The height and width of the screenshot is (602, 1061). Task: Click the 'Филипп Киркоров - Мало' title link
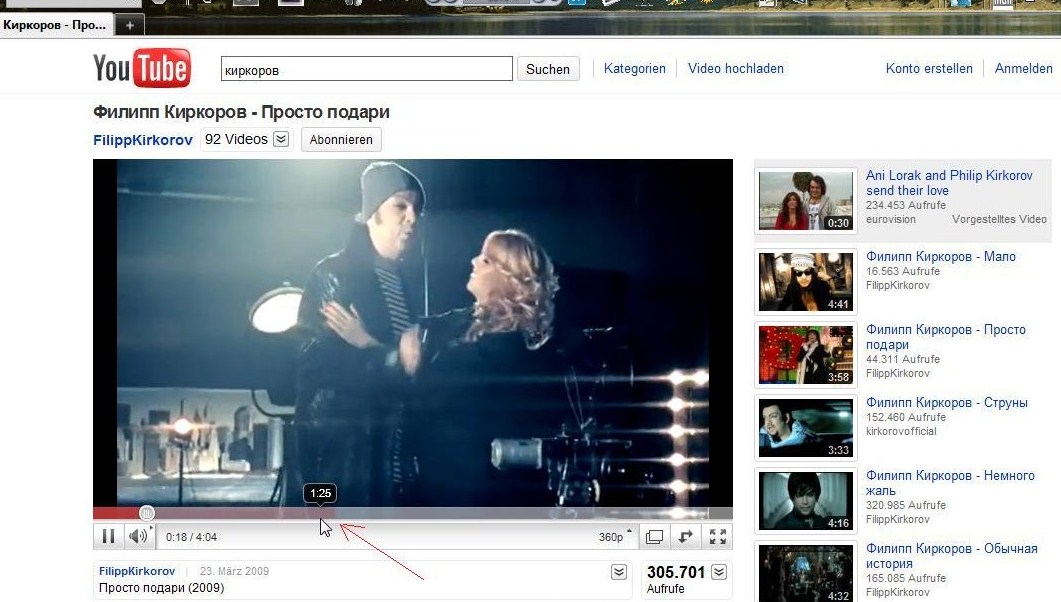pyautogui.click(x=941, y=256)
